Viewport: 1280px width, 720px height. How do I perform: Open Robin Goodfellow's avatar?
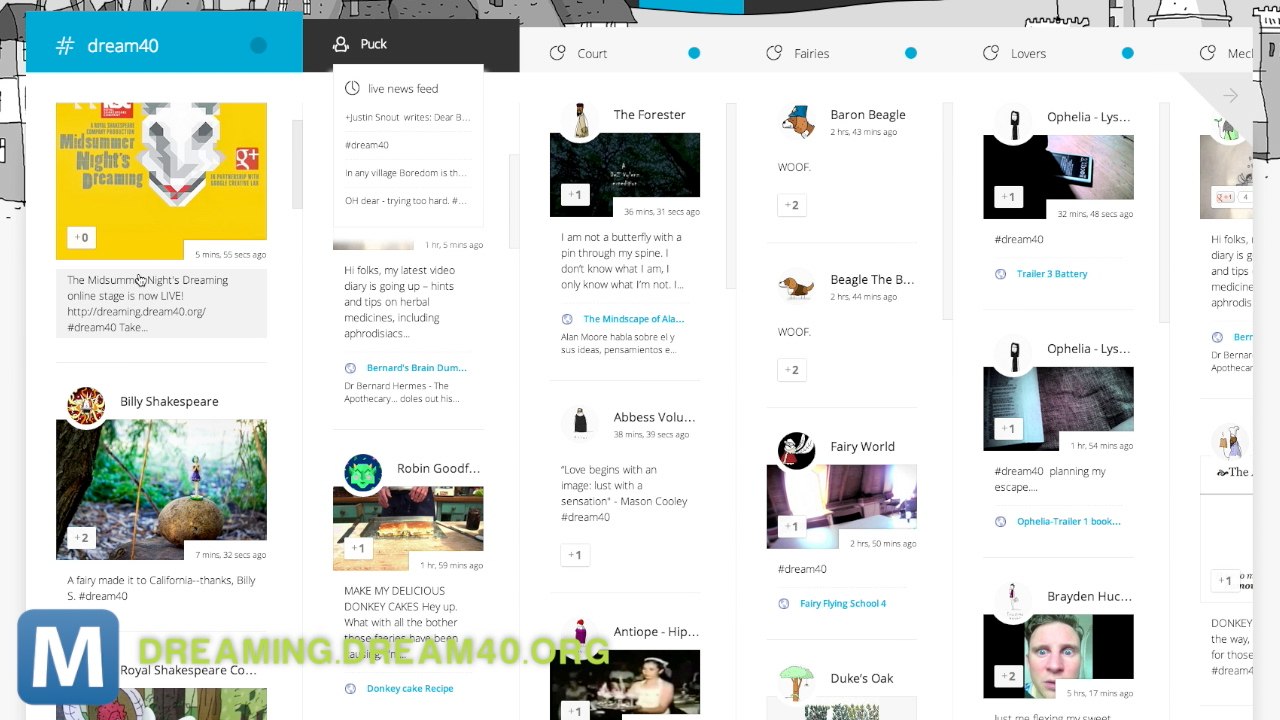pyautogui.click(x=363, y=473)
